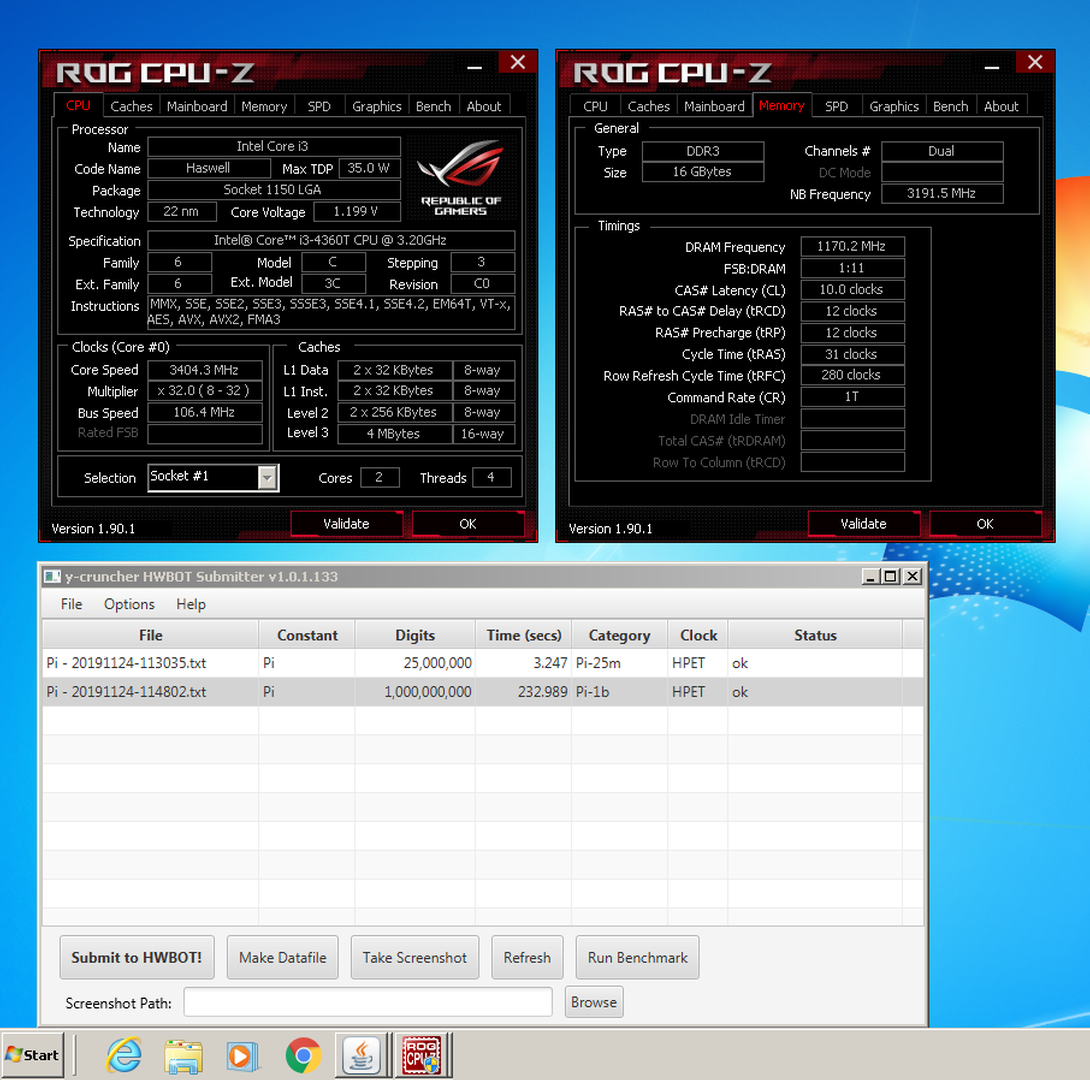
Task: Click Republic of Gamers logo in CPU-Z
Action: point(461,177)
